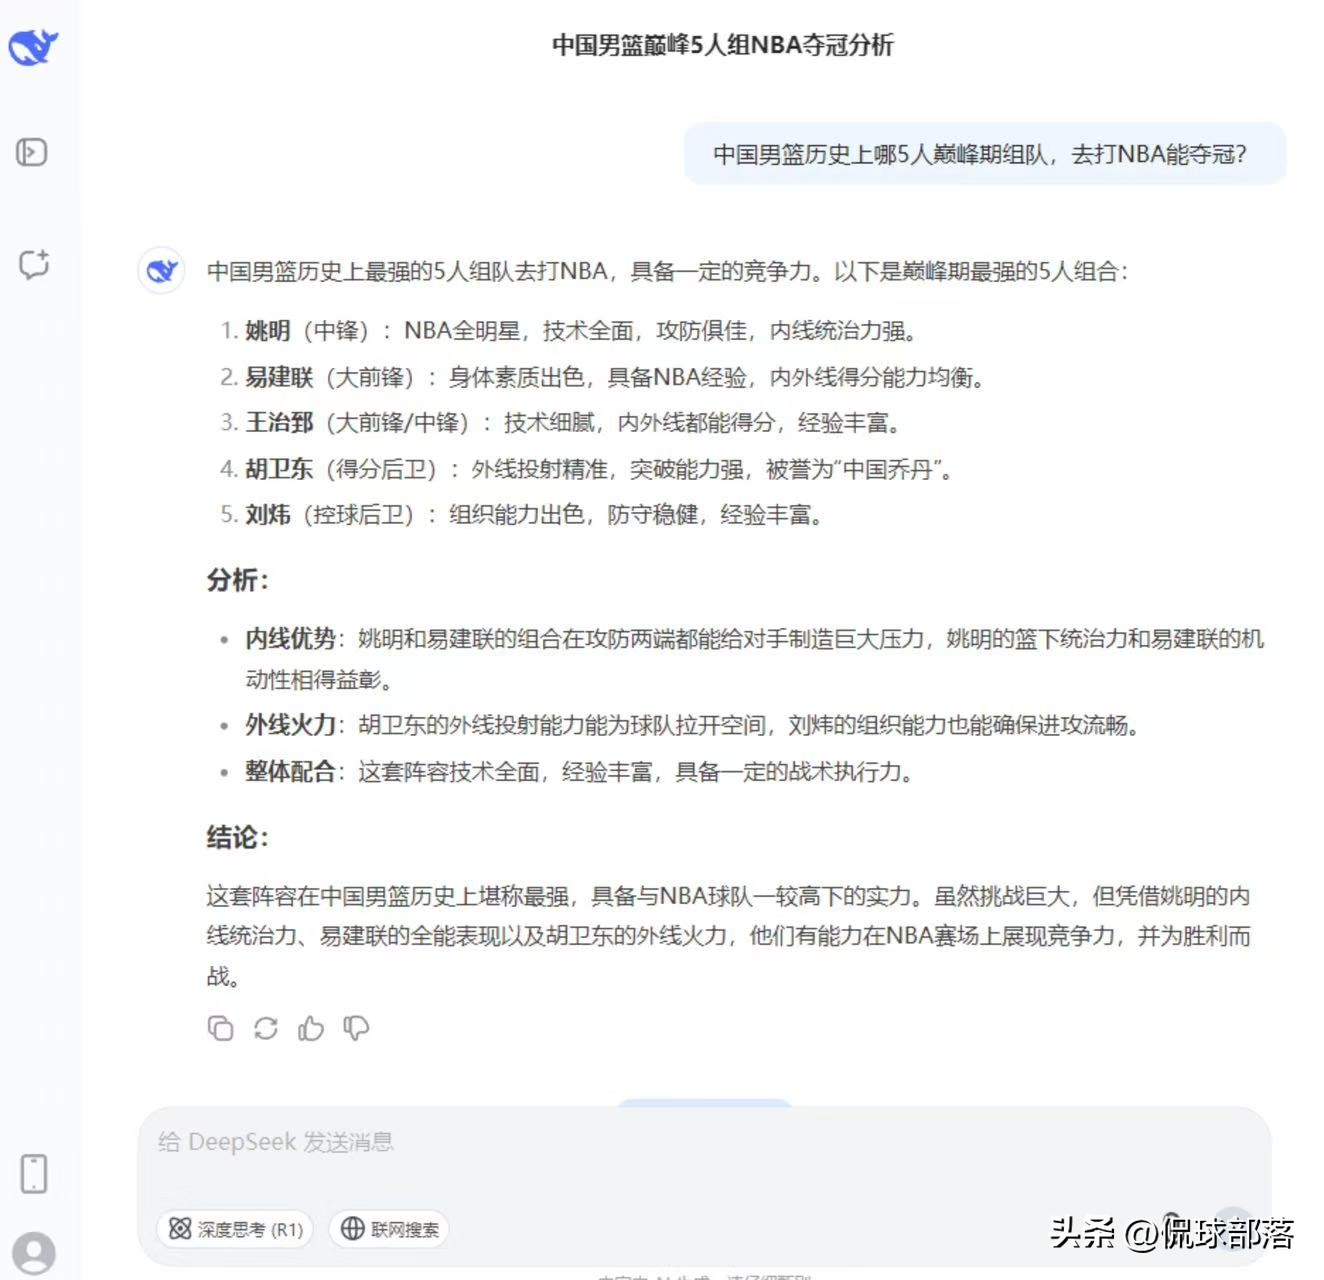1324x1280 pixels.
Task: Click the list row starting with 胡卫东 (得分后卫)
Action: coord(587,469)
